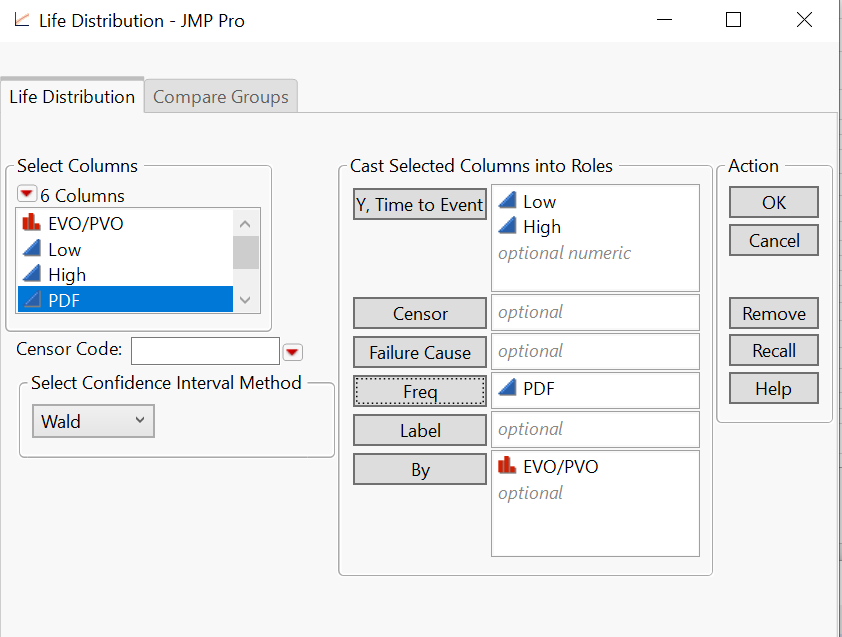
Task: Click the JMP icon in the title bar
Action: (x=21, y=20)
